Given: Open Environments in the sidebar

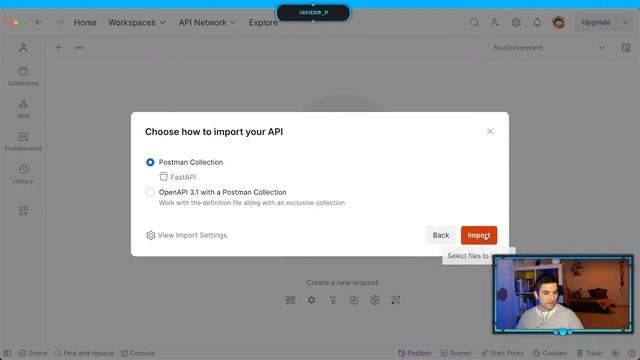Looking at the screenshot, I should pos(23,142).
